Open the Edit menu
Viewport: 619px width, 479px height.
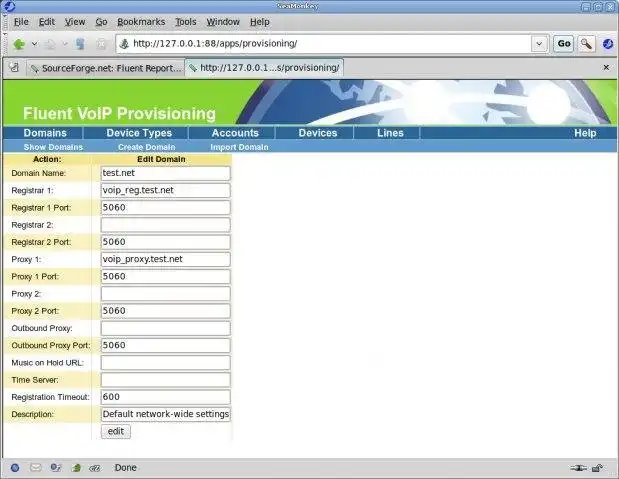pos(47,22)
